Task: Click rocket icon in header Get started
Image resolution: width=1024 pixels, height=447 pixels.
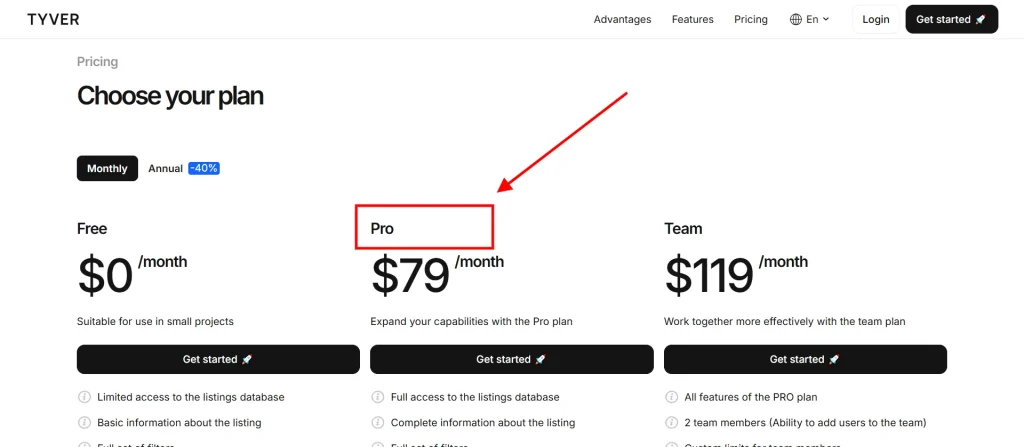Action: (x=980, y=19)
